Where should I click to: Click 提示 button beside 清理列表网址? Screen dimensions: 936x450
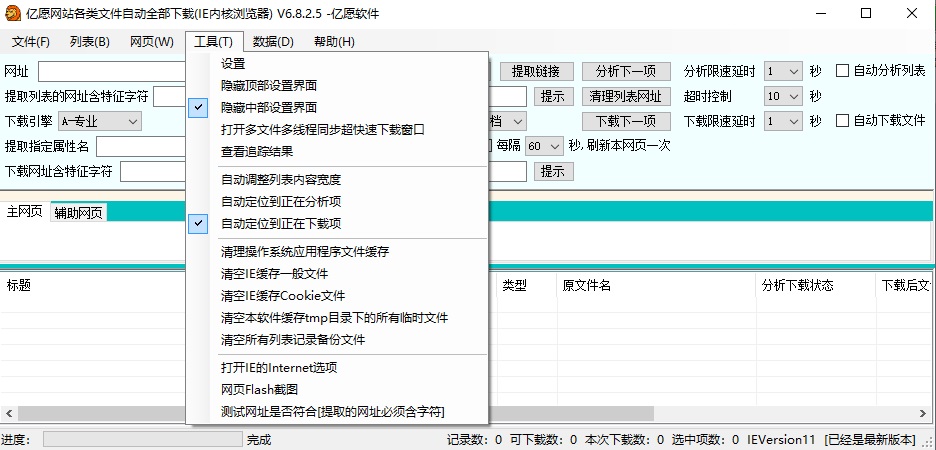click(553, 96)
